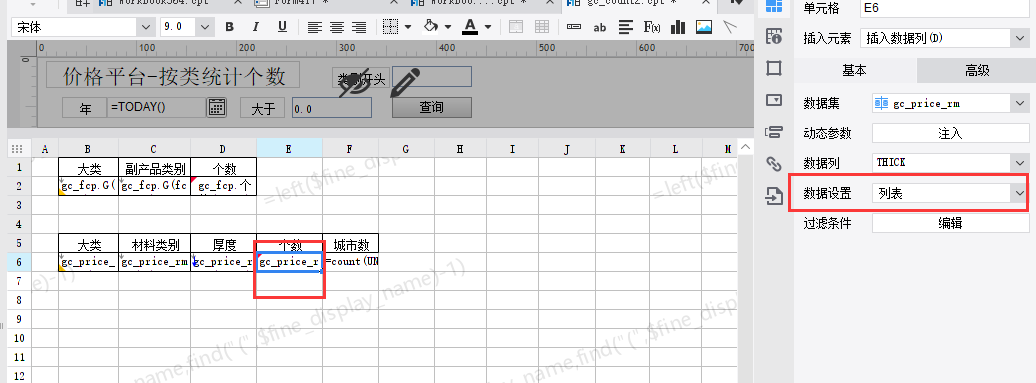Viewport: 1036px width, 383px height.
Task: Click 编辑 filter condition button
Action: [x=950, y=223]
